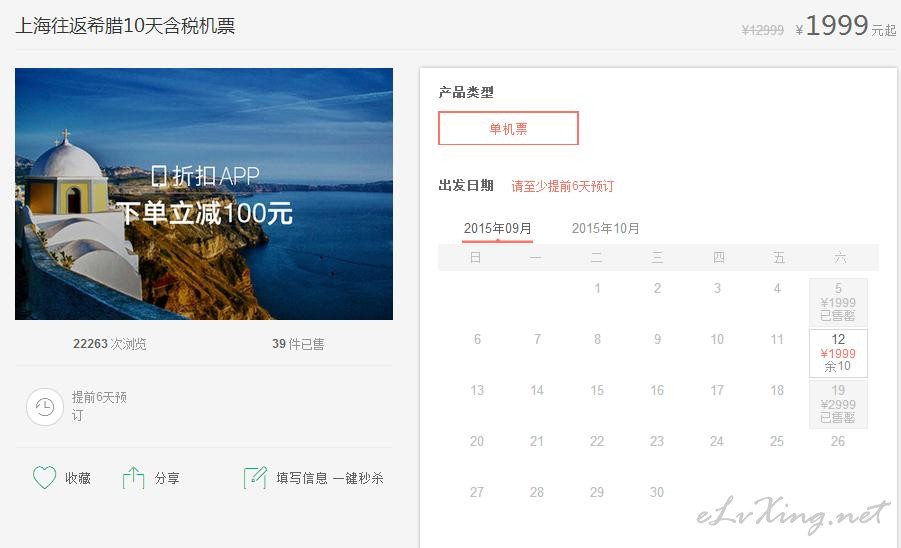The image size is (901, 548).
Task: Click the red 请至少提前6天预订 warning
Action: (563, 186)
